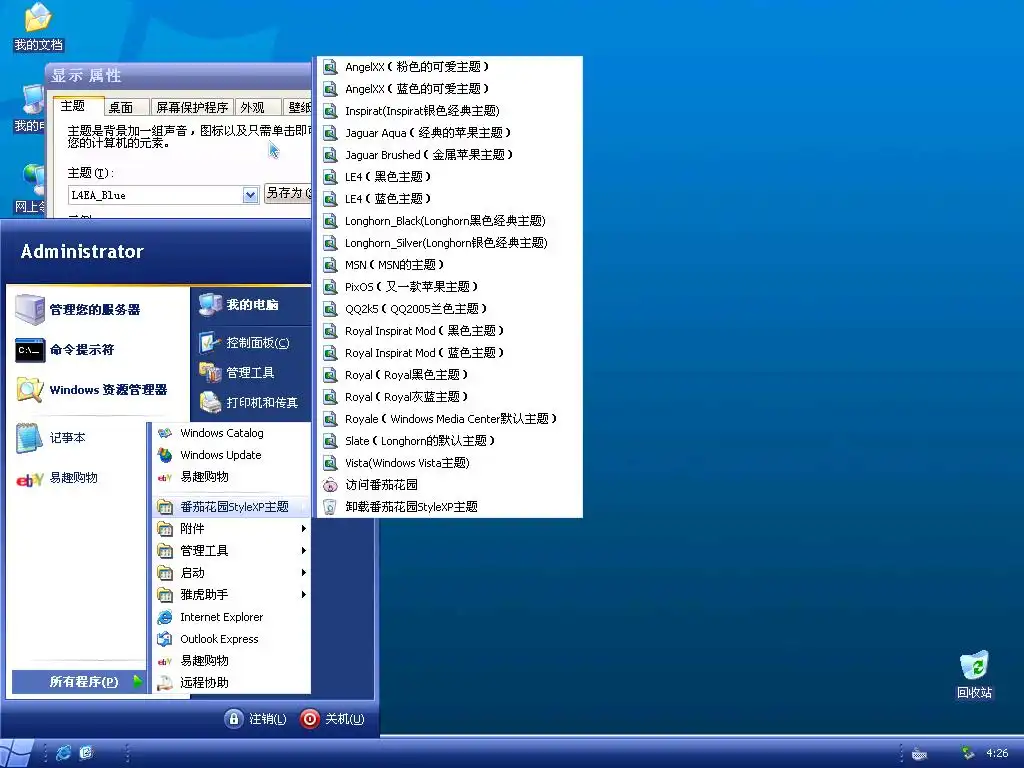Choose Royal Inspirat Mod blue theme

pyautogui.click(x=450, y=353)
